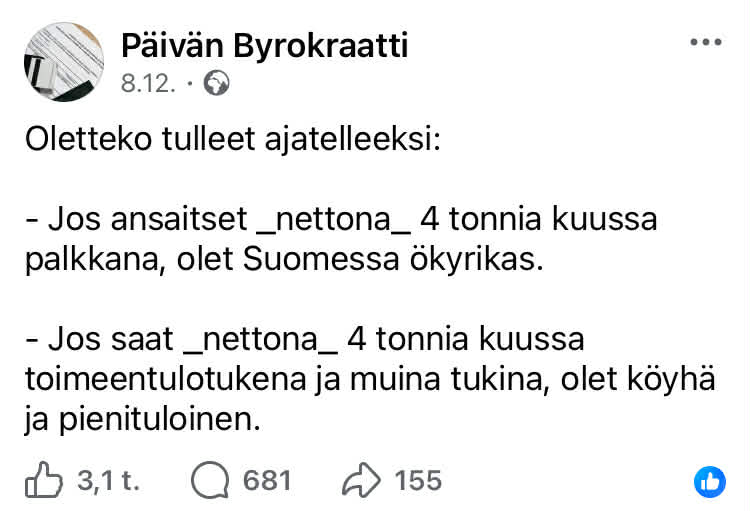Click the comment speech bubble icon
Image resolution: width=750 pixels, height=511 pixels.
(x=210, y=481)
